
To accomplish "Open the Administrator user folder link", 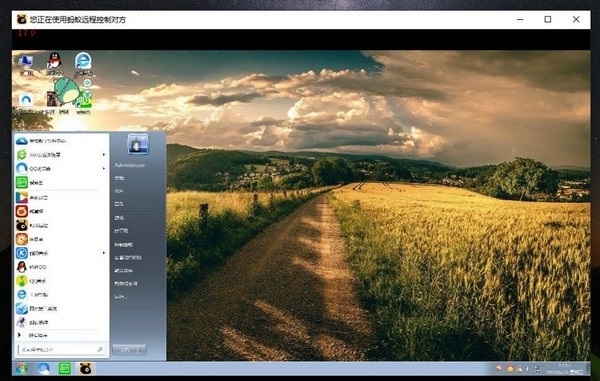I will coord(129,165).
